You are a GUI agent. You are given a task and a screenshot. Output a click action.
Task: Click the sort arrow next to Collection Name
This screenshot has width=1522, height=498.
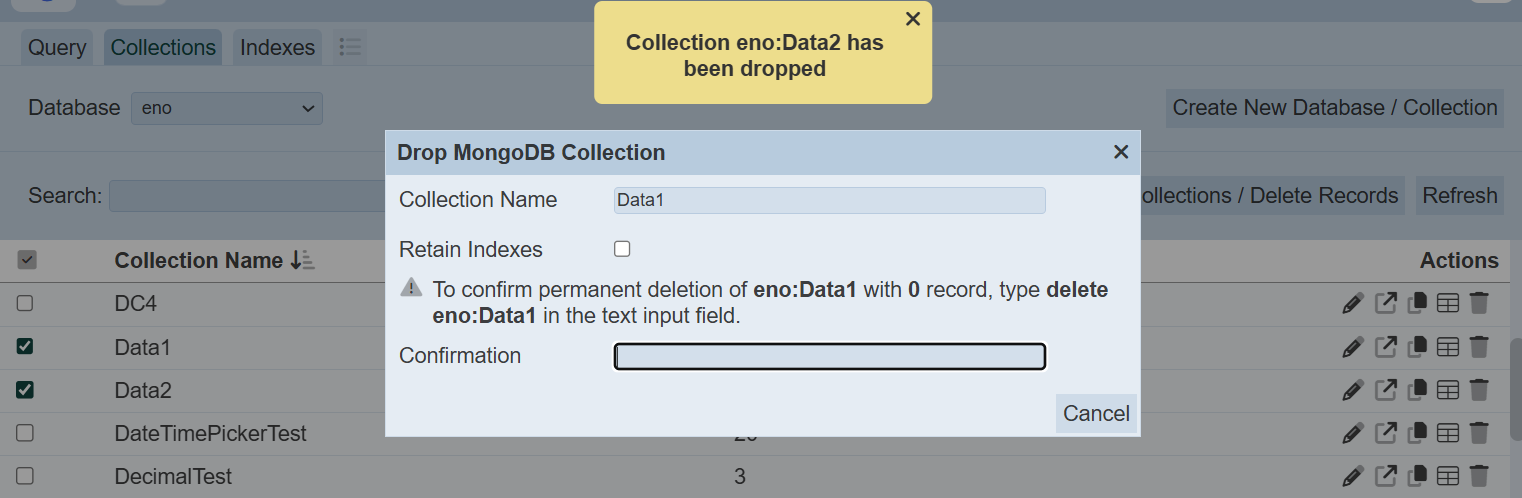click(302, 261)
